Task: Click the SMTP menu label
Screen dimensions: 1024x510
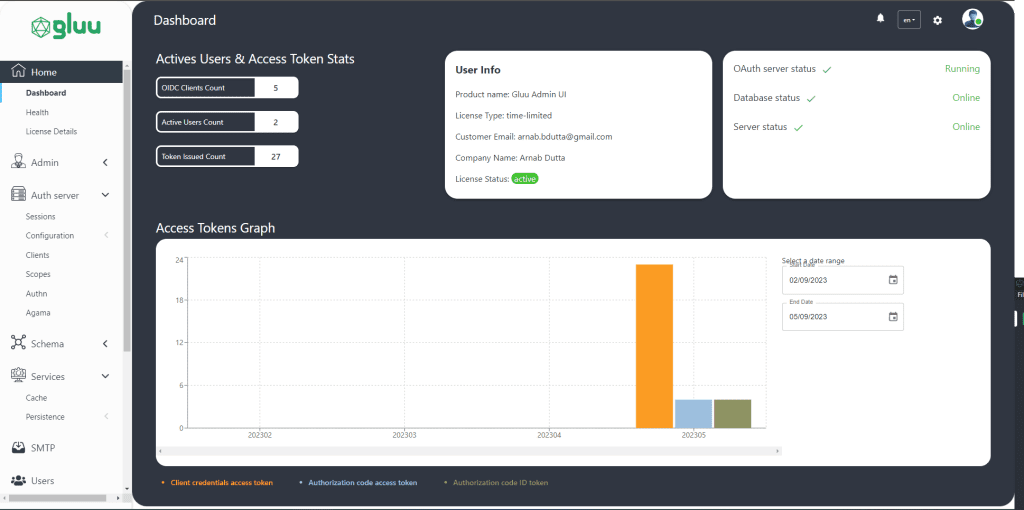Action: point(44,448)
